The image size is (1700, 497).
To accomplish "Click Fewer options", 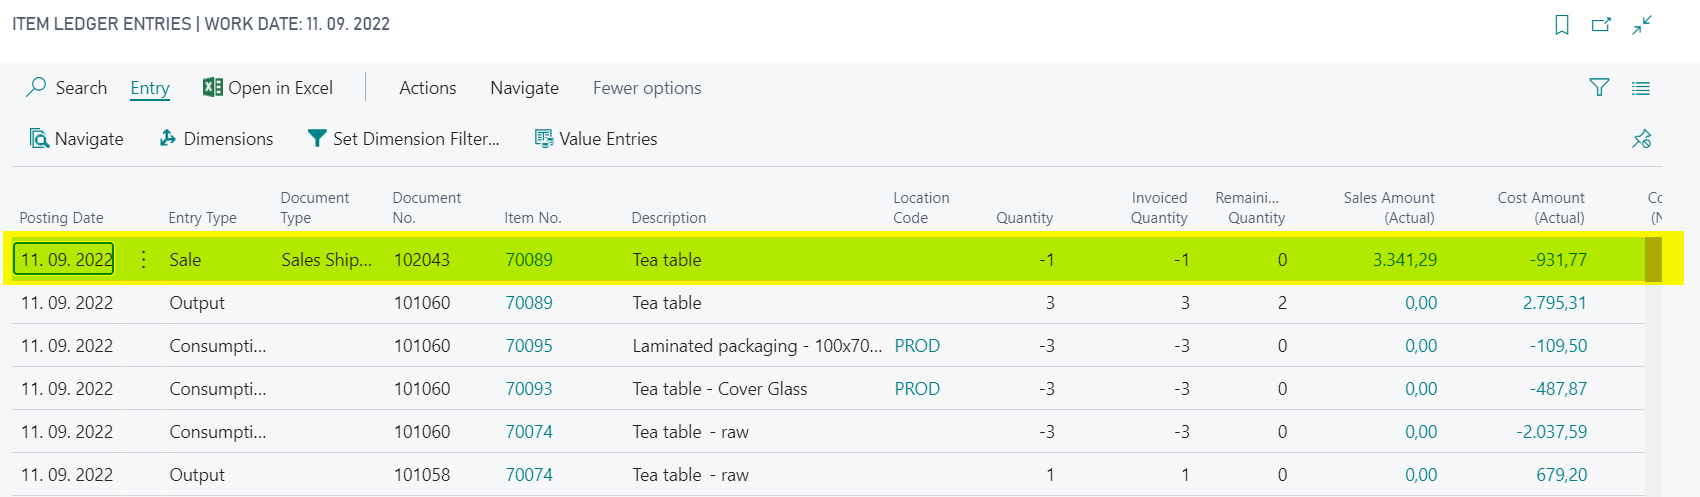I will pyautogui.click(x=647, y=88).
